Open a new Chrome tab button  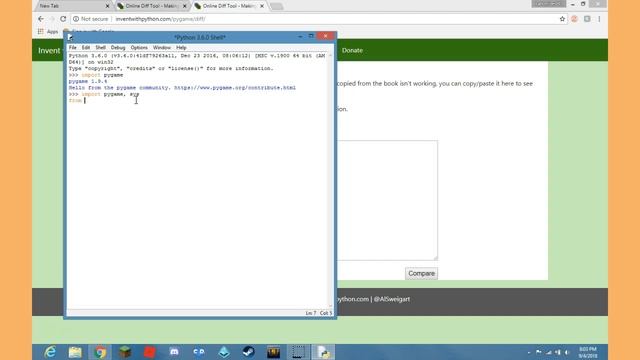pos(276,7)
